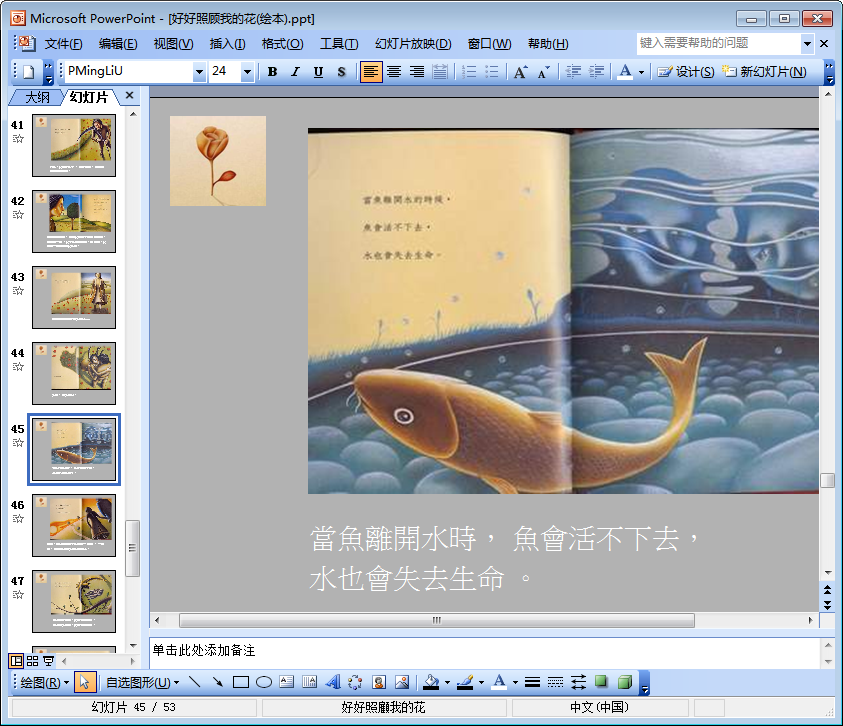The image size is (843, 726).
Task: Select slide 46 thumbnail
Action: (x=74, y=525)
